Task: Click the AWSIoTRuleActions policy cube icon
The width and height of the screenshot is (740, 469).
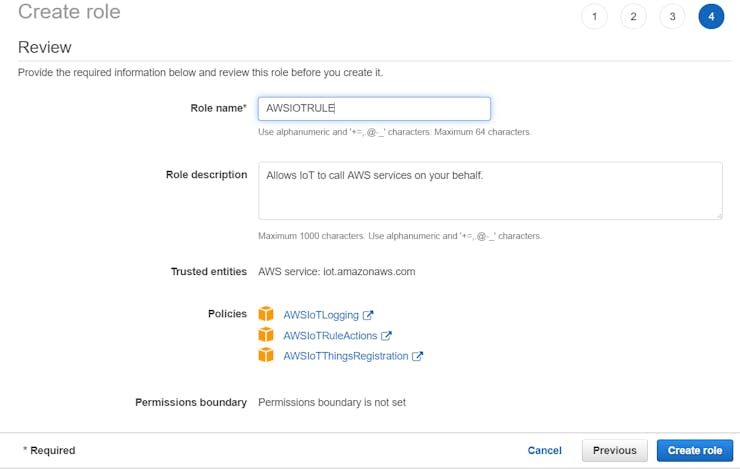Action: click(266, 335)
